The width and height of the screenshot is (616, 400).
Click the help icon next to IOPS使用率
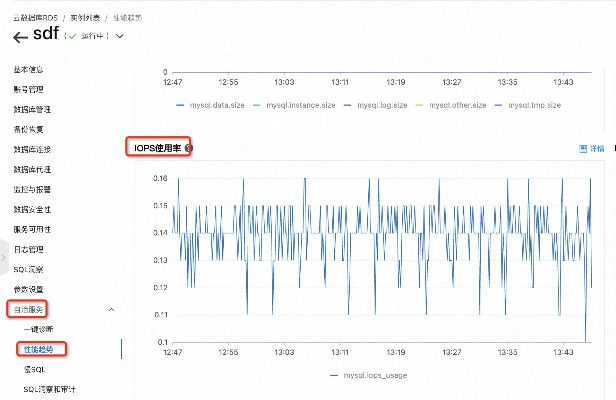[x=188, y=148]
